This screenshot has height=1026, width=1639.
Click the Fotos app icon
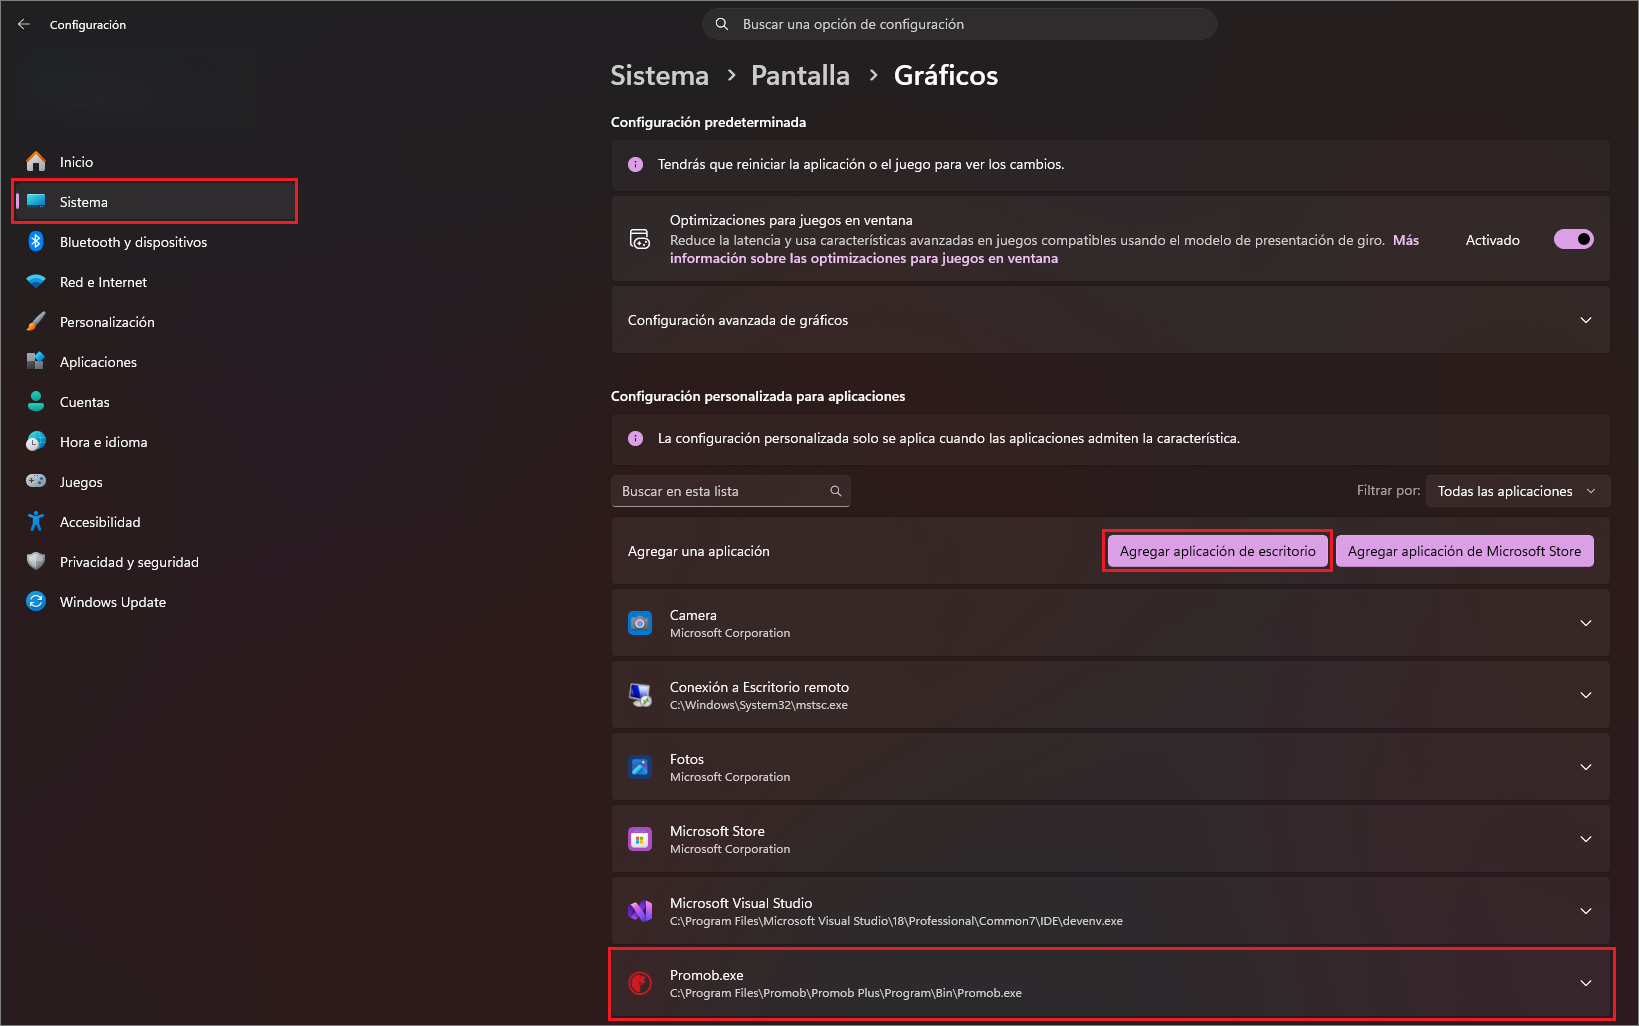tap(640, 767)
